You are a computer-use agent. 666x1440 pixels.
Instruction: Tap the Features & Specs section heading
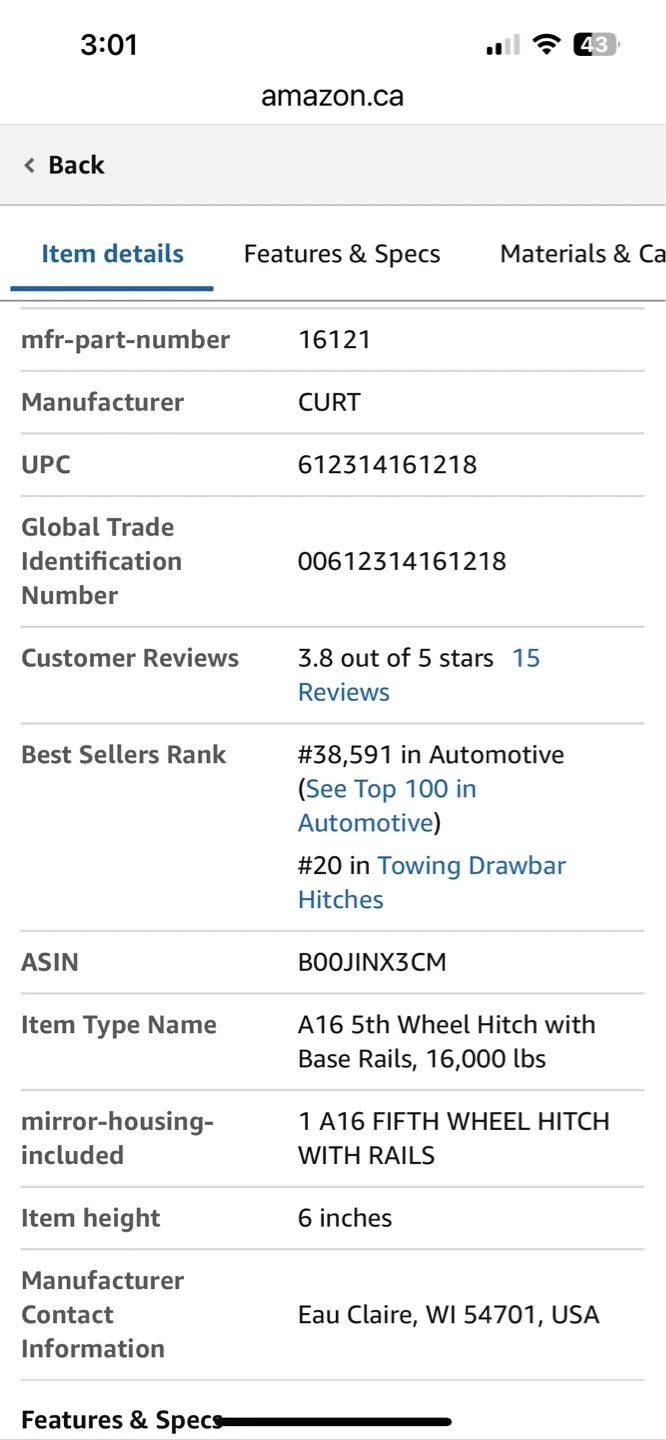(x=121, y=1420)
